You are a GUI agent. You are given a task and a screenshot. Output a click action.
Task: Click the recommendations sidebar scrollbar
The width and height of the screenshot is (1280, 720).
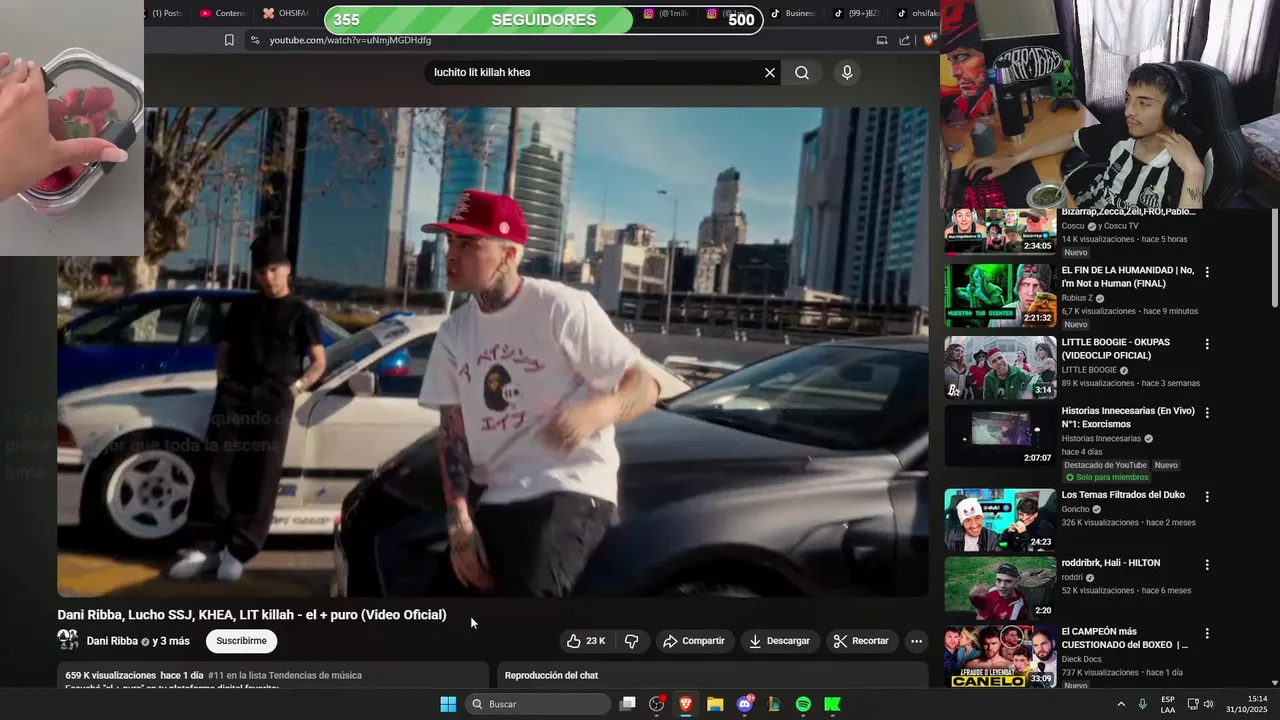1274,258
